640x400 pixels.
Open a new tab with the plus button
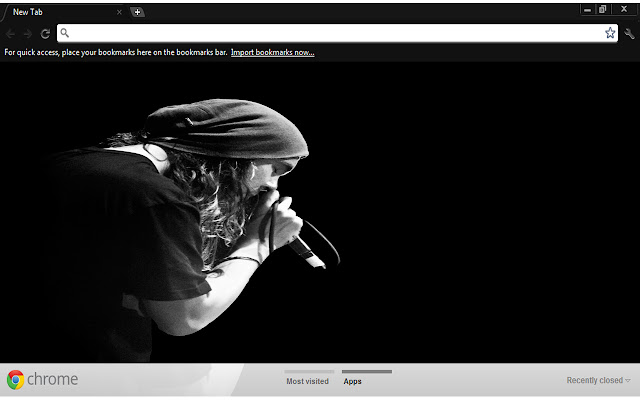point(137,12)
